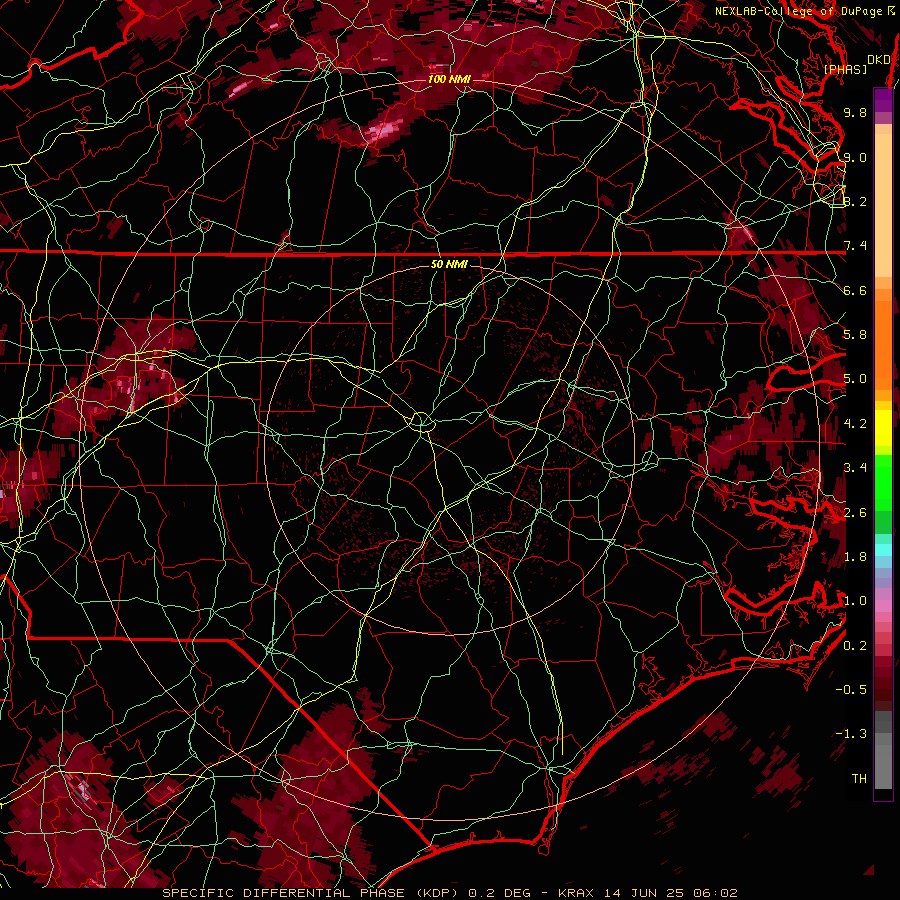Image resolution: width=900 pixels, height=900 pixels.
Task: Click the radar site circle at map center
Action: click(421, 422)
